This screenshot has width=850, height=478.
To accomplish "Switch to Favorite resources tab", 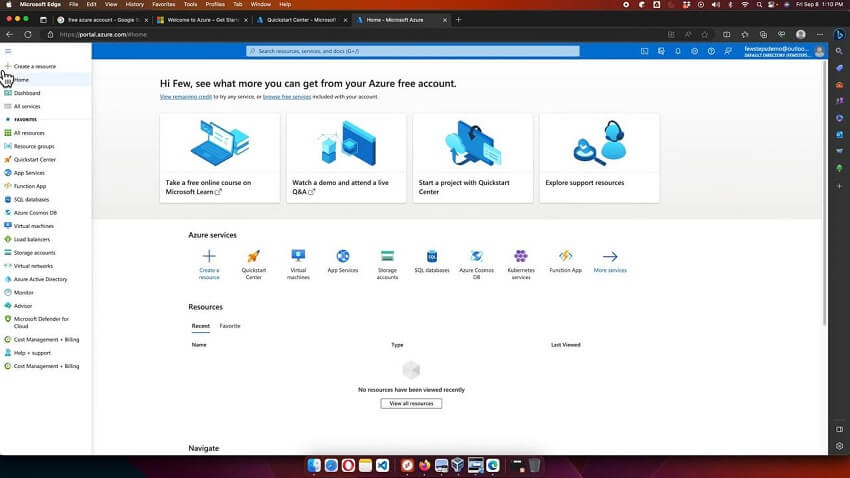I will 230,326.
